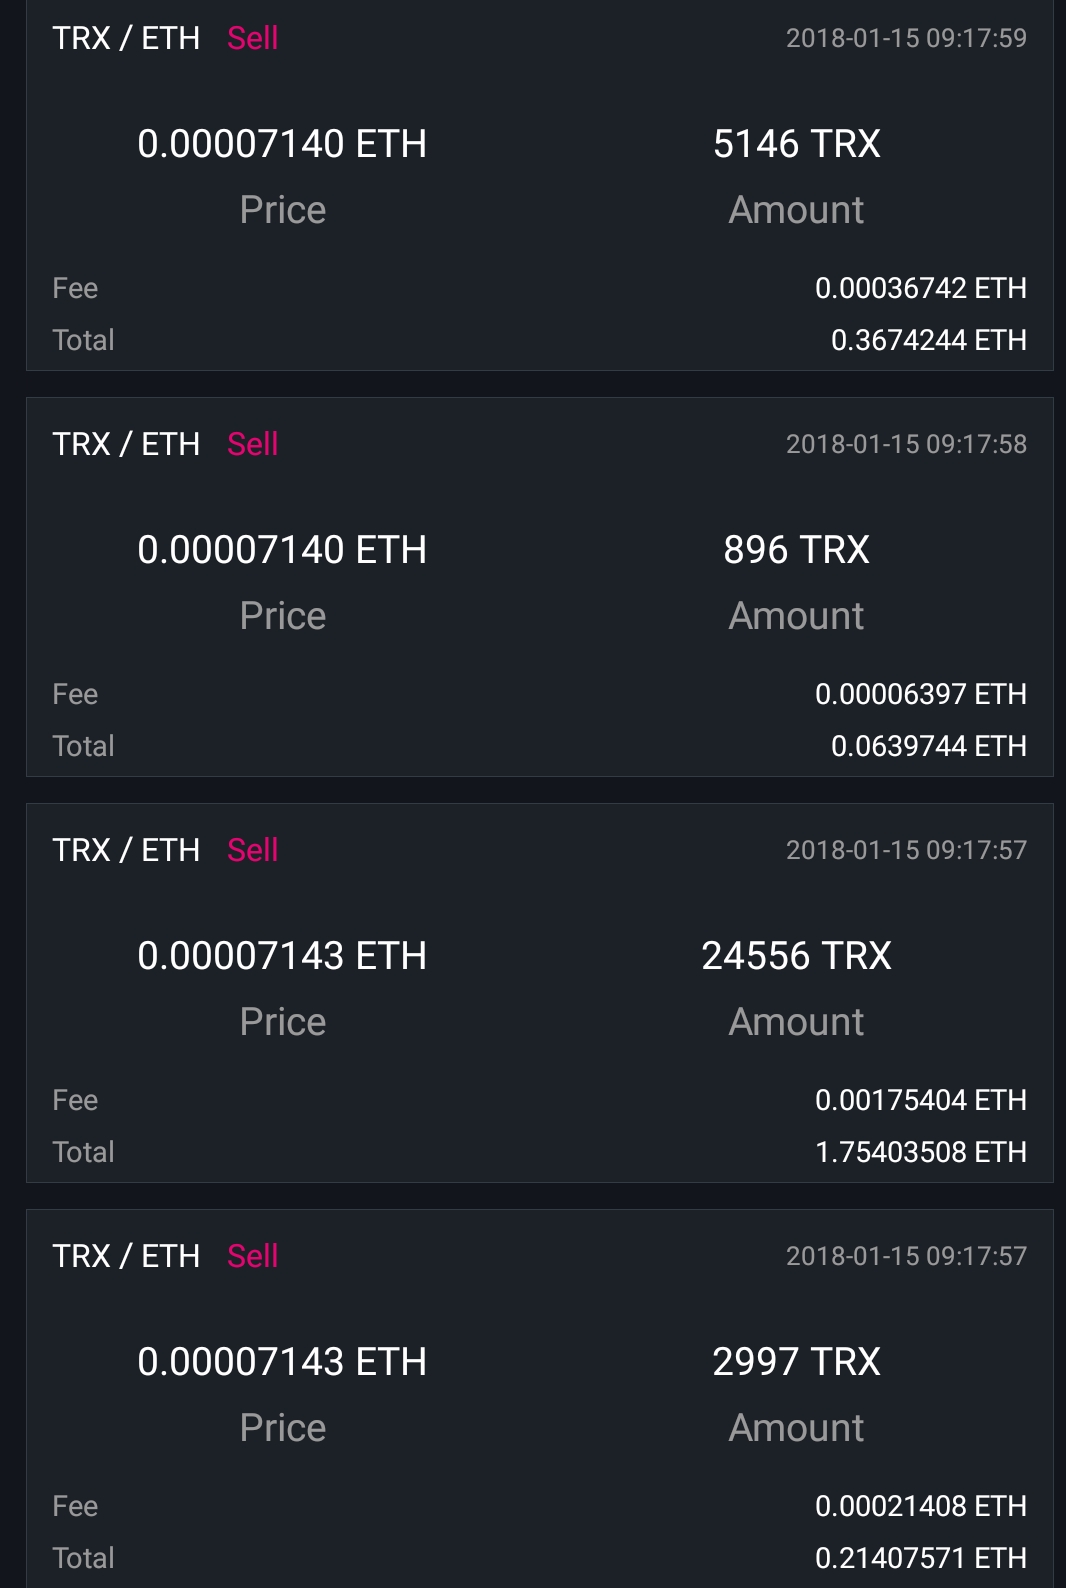Tap the price of the 5146 TRX trade
This screenshot has height=1588, width=1066.
[x=282, y=144]
